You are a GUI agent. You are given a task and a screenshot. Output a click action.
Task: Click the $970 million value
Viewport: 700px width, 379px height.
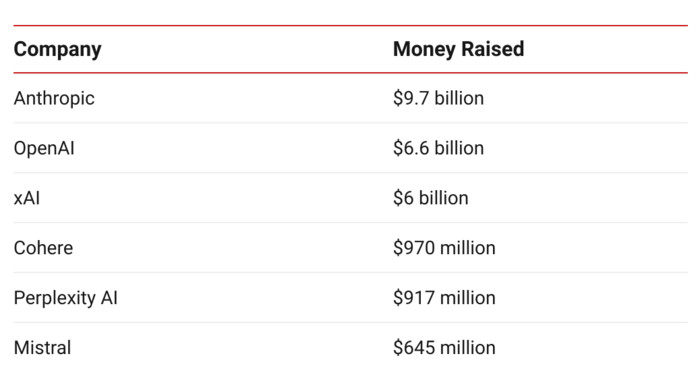pos(444,248)
